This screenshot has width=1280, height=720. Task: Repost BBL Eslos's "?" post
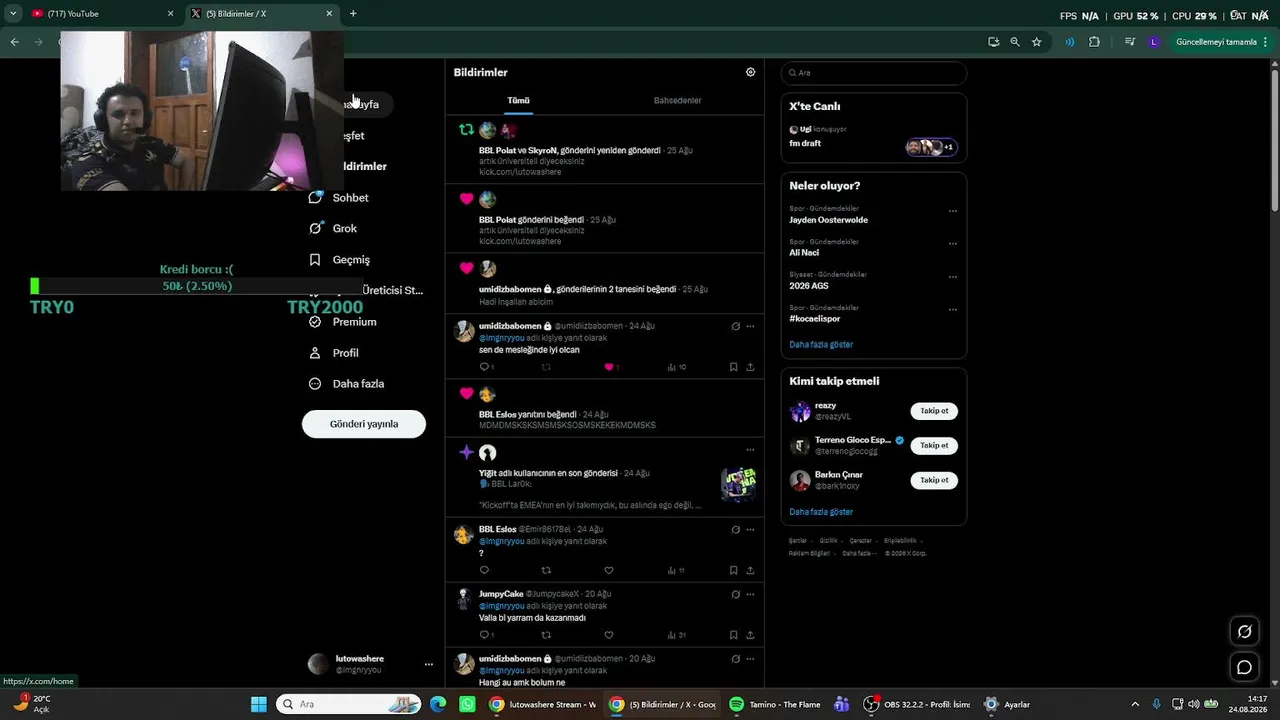coord(546,570)
